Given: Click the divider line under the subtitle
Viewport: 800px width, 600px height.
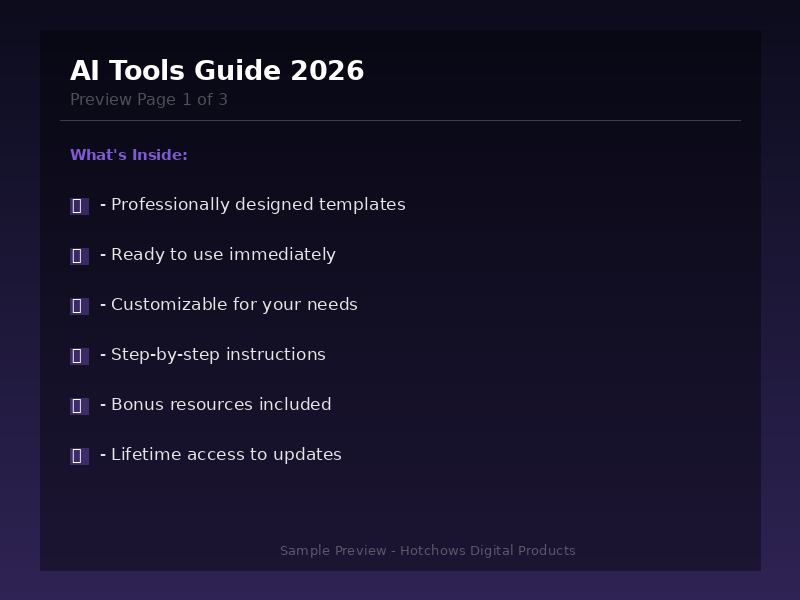Looking at the screenshot, I should [400, 120].
